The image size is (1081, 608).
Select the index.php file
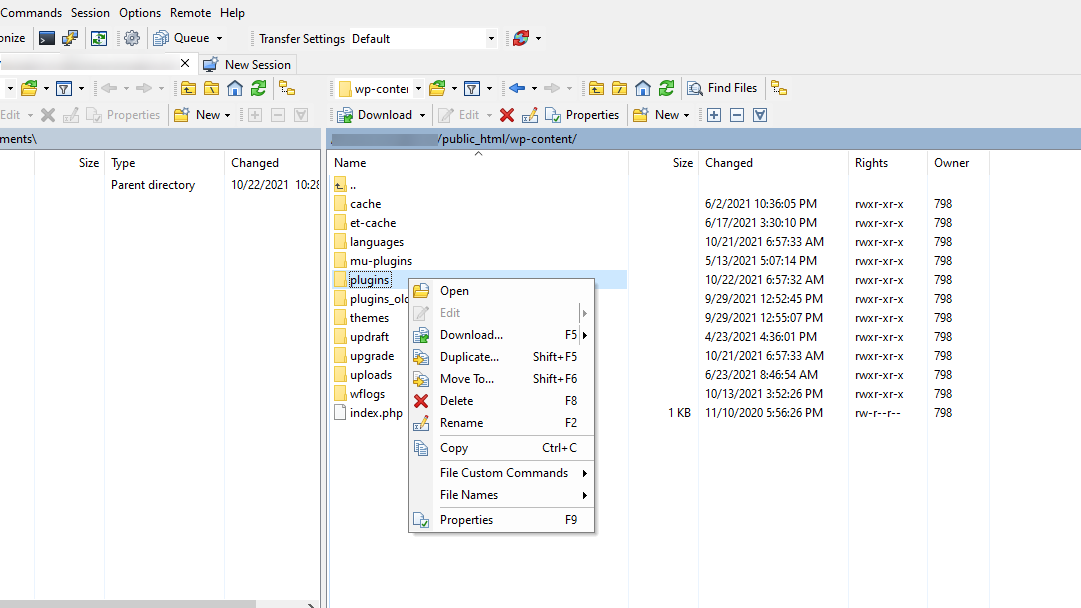(376, 413)
